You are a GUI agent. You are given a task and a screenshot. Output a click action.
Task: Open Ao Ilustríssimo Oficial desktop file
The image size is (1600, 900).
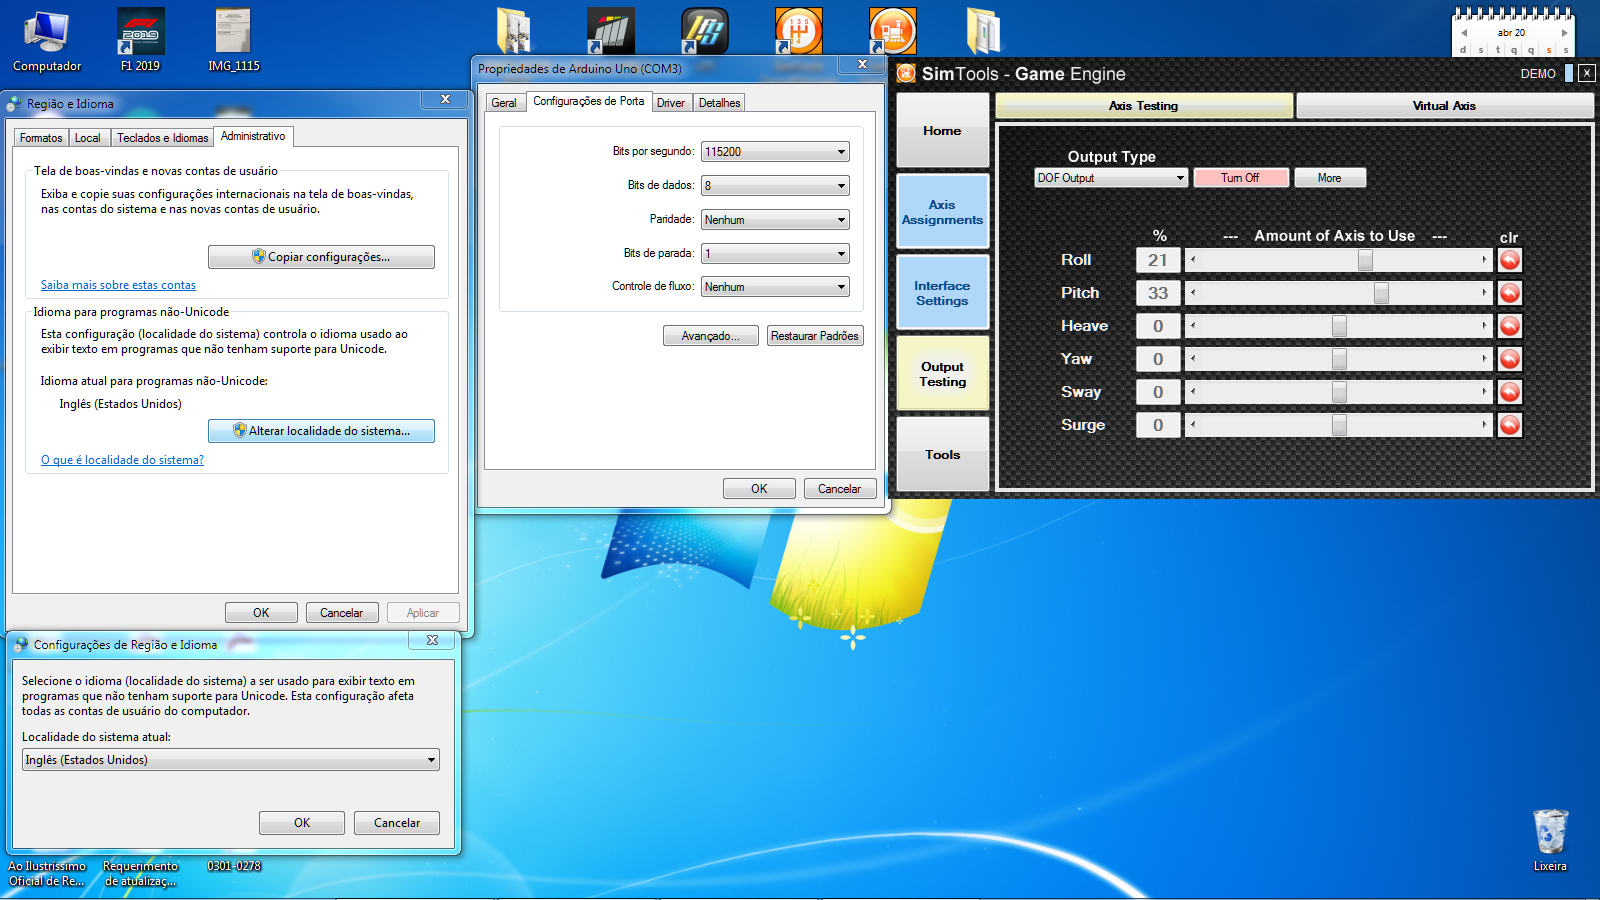click(x=47, y=873)
